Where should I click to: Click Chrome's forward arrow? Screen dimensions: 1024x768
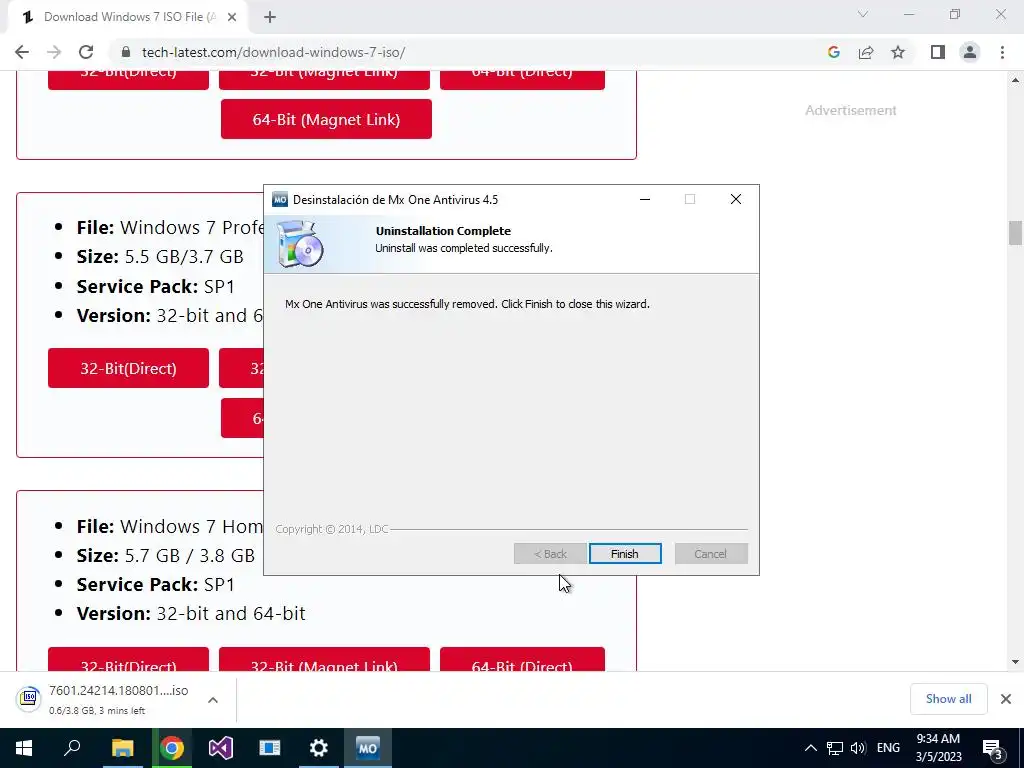pyautogui.click(x=54, y=52)
